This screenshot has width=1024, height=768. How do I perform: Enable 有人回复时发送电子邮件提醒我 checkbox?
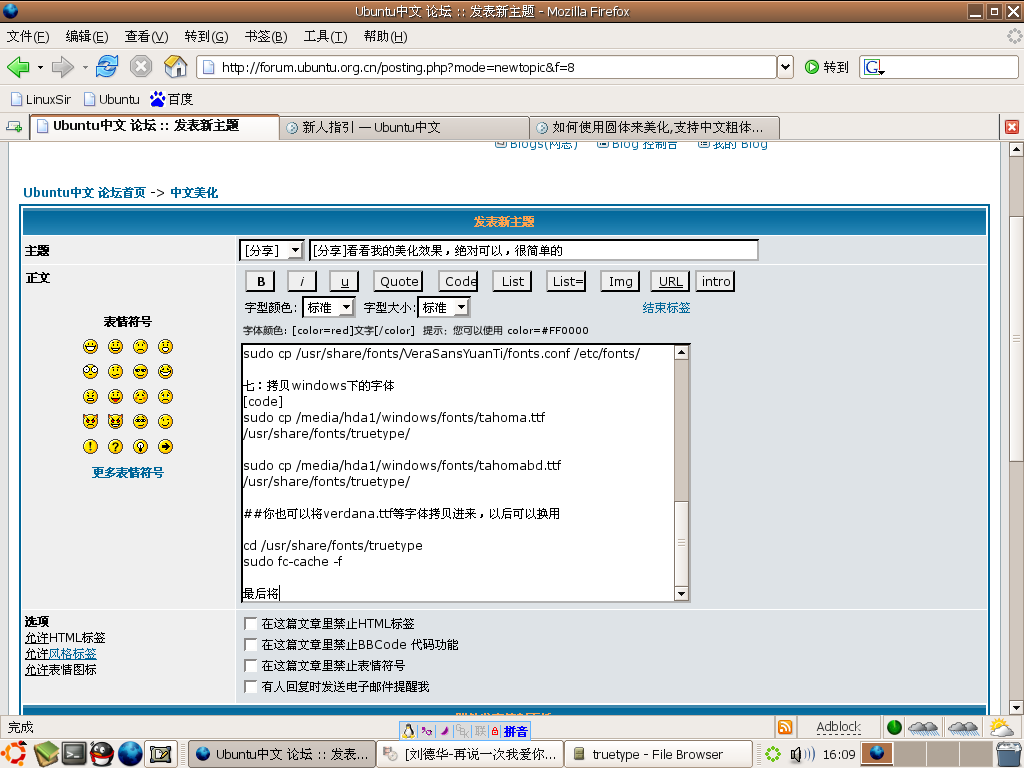coord(250,686)
